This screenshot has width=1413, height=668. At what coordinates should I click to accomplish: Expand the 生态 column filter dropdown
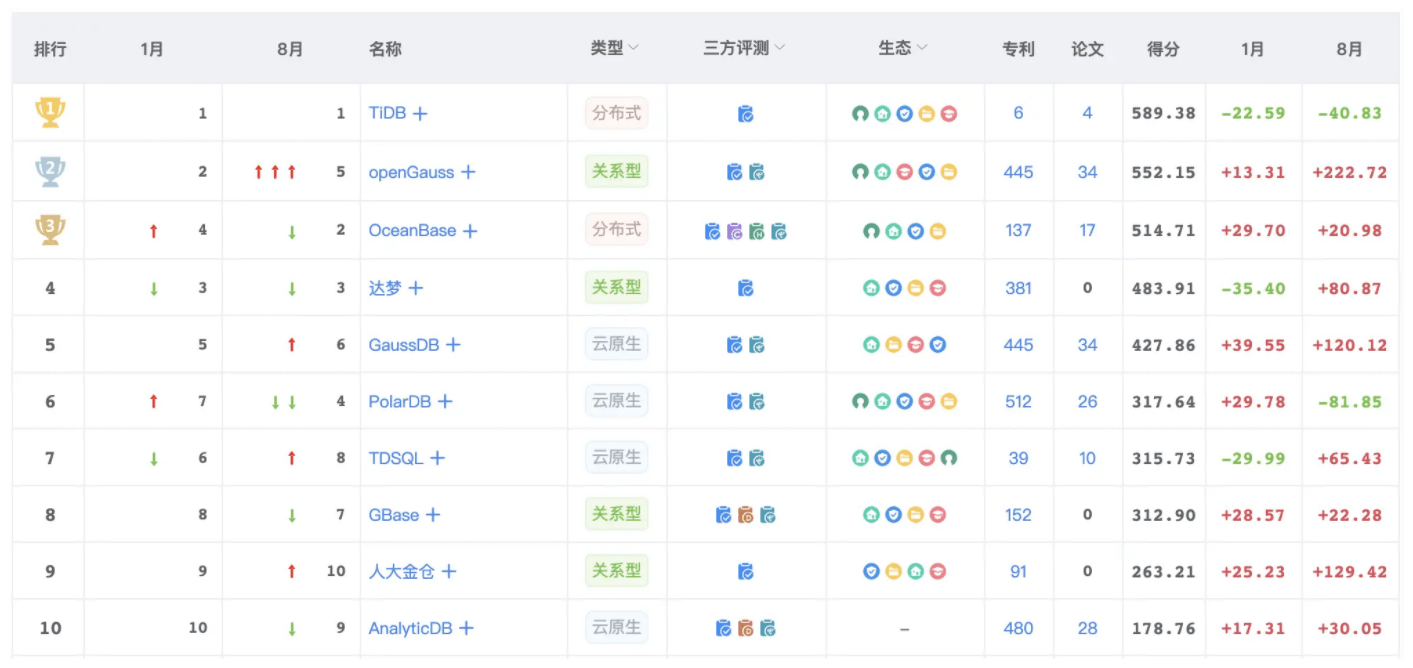tap(922, 48)
